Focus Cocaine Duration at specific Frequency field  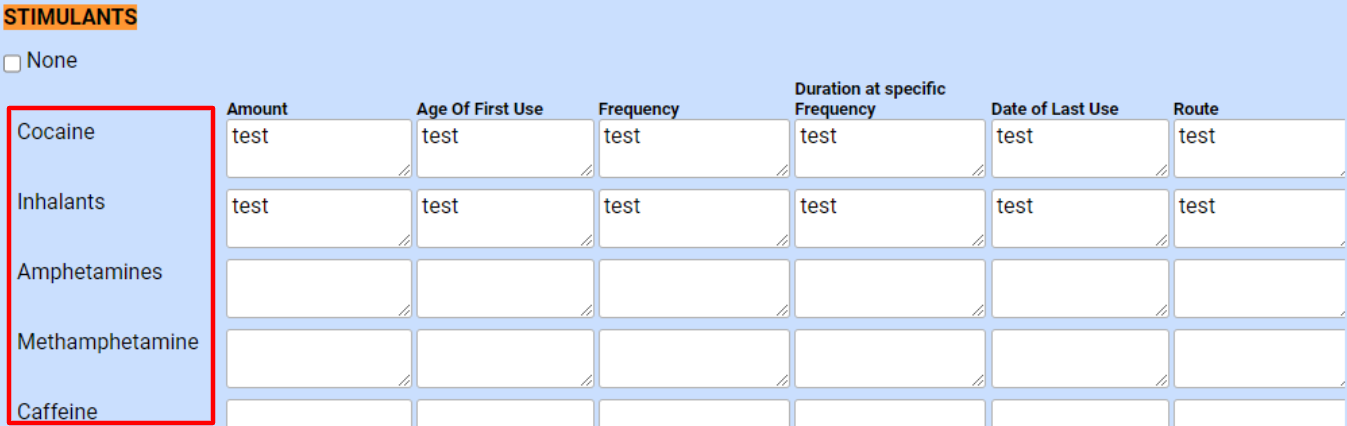[x=890, y=148]
